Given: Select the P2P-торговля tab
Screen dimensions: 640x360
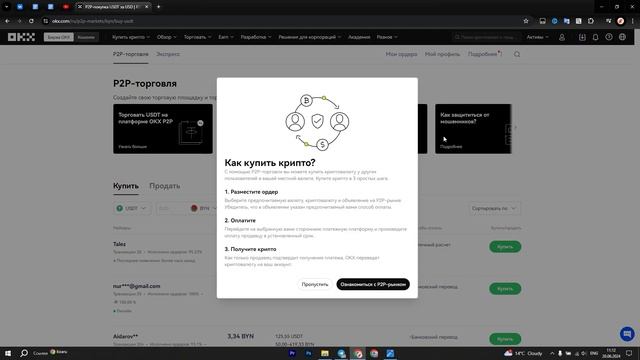Looking at the screenshot, I should (131, 54).
